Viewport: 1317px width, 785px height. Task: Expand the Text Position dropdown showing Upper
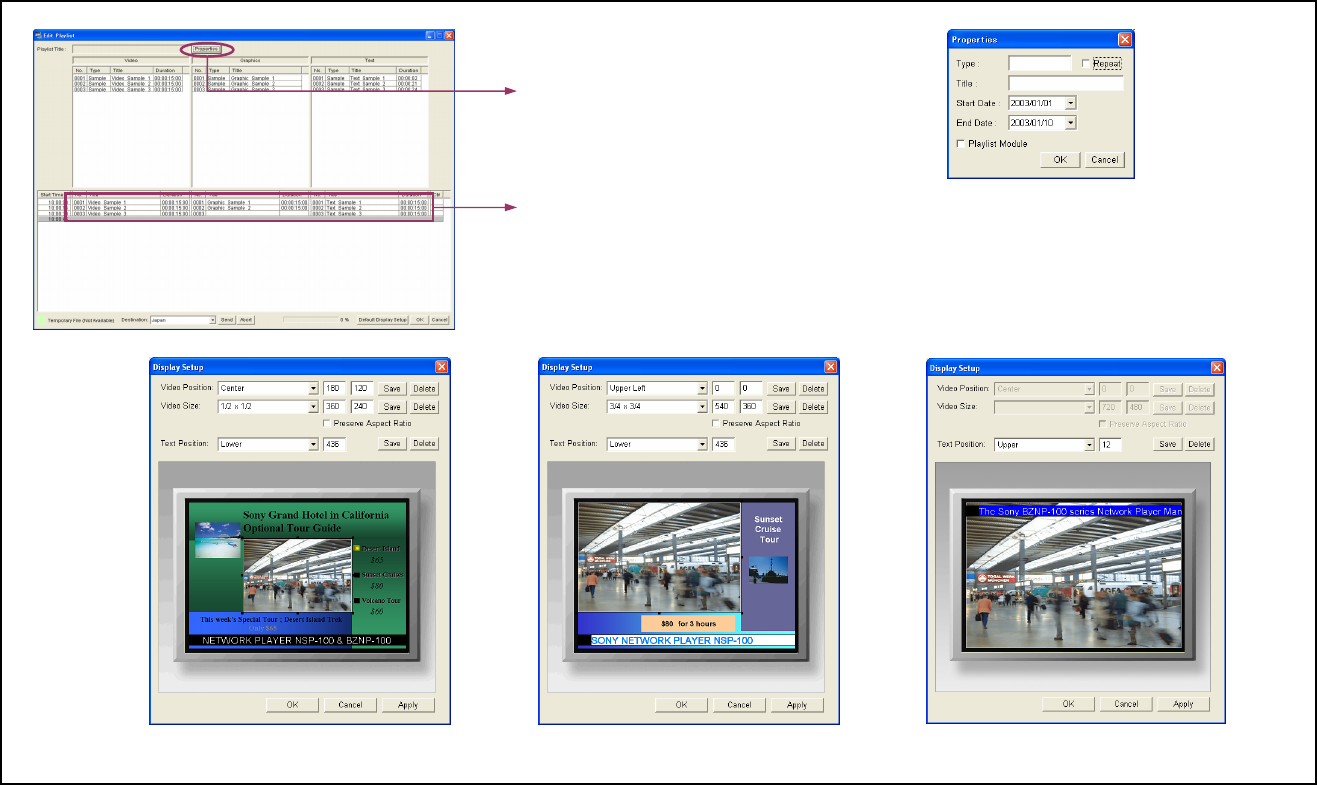1089,444
